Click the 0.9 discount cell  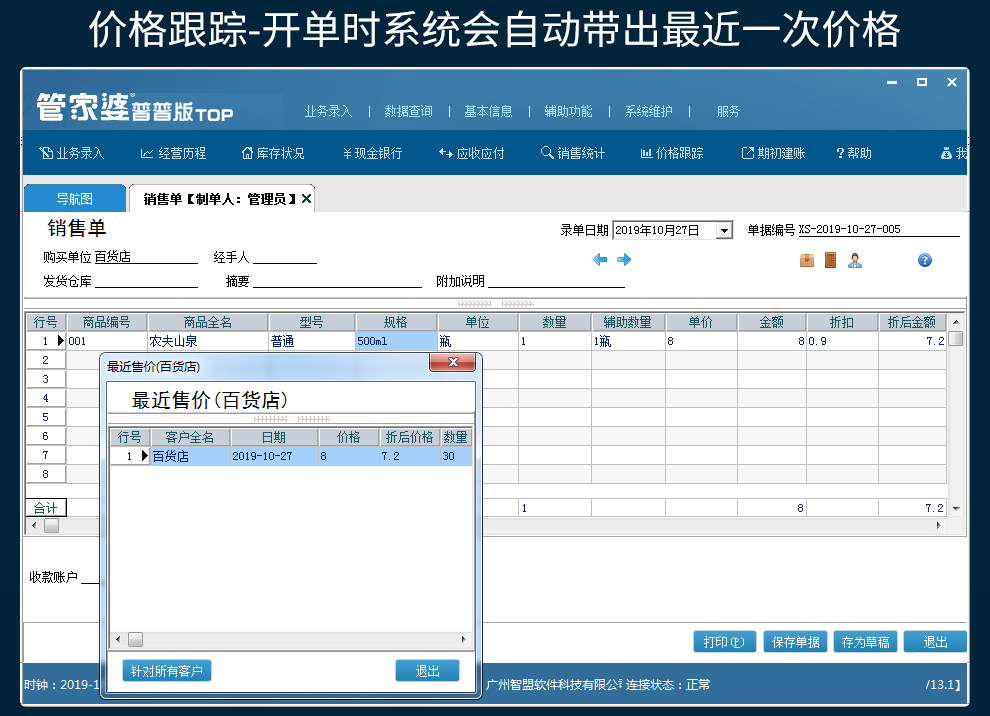click(x=842, y=341)
